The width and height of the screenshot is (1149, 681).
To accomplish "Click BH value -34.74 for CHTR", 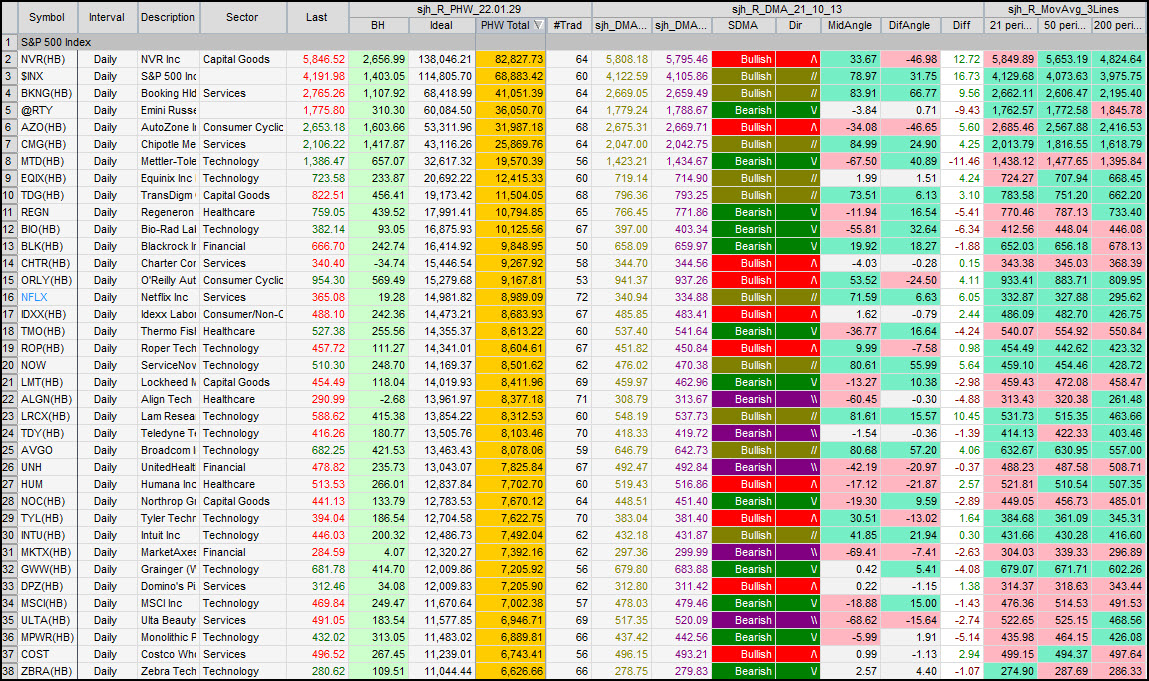I will point(378,263).
